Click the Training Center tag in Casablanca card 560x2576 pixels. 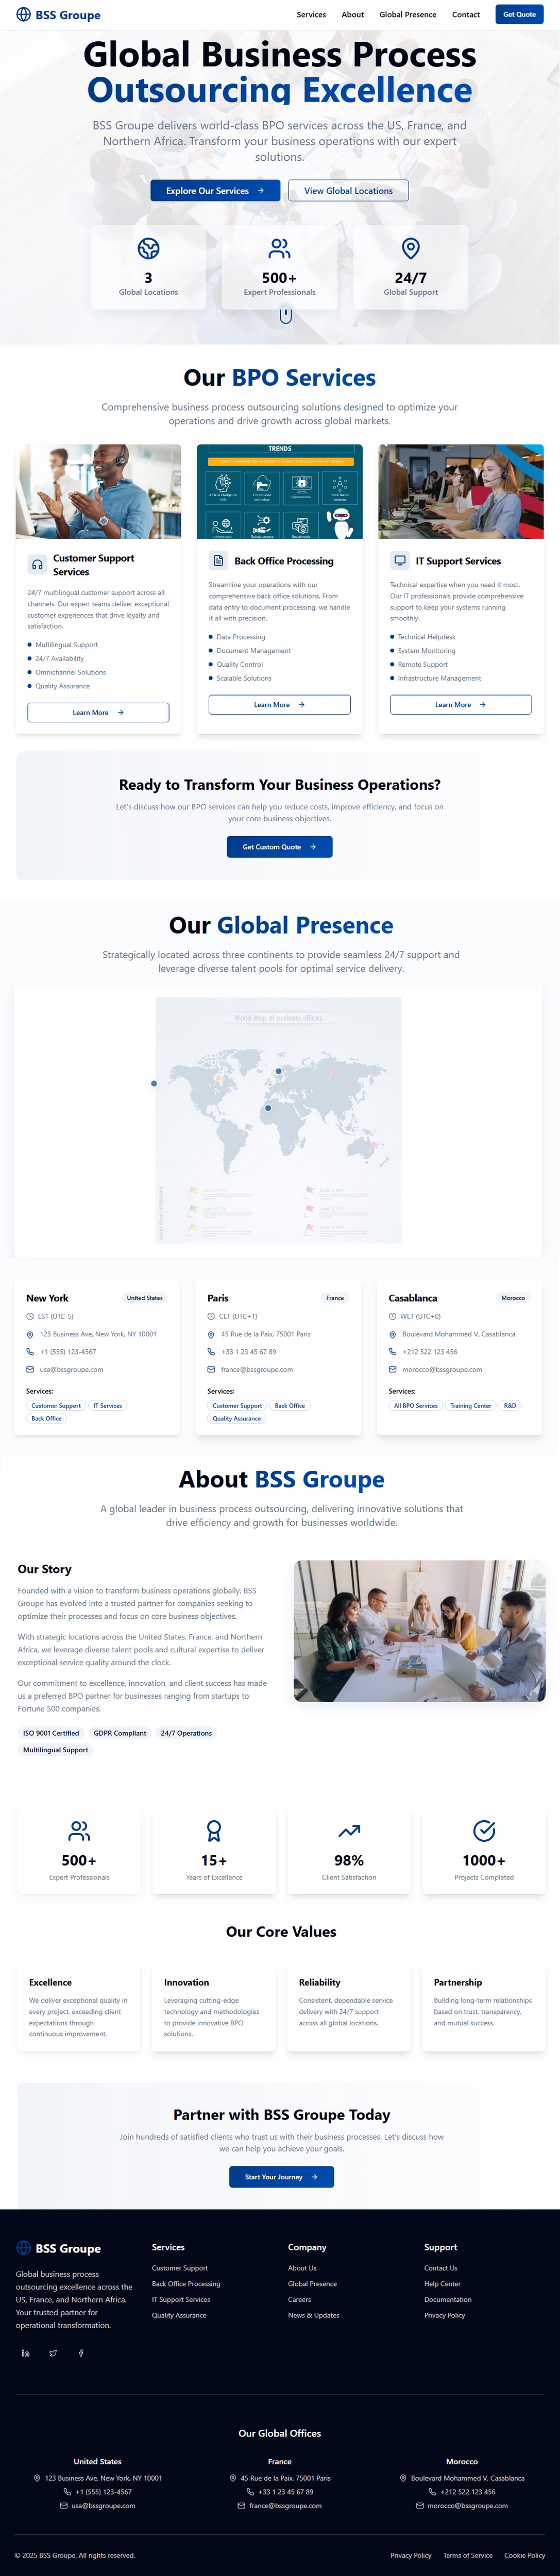(x=471, y=1406)
